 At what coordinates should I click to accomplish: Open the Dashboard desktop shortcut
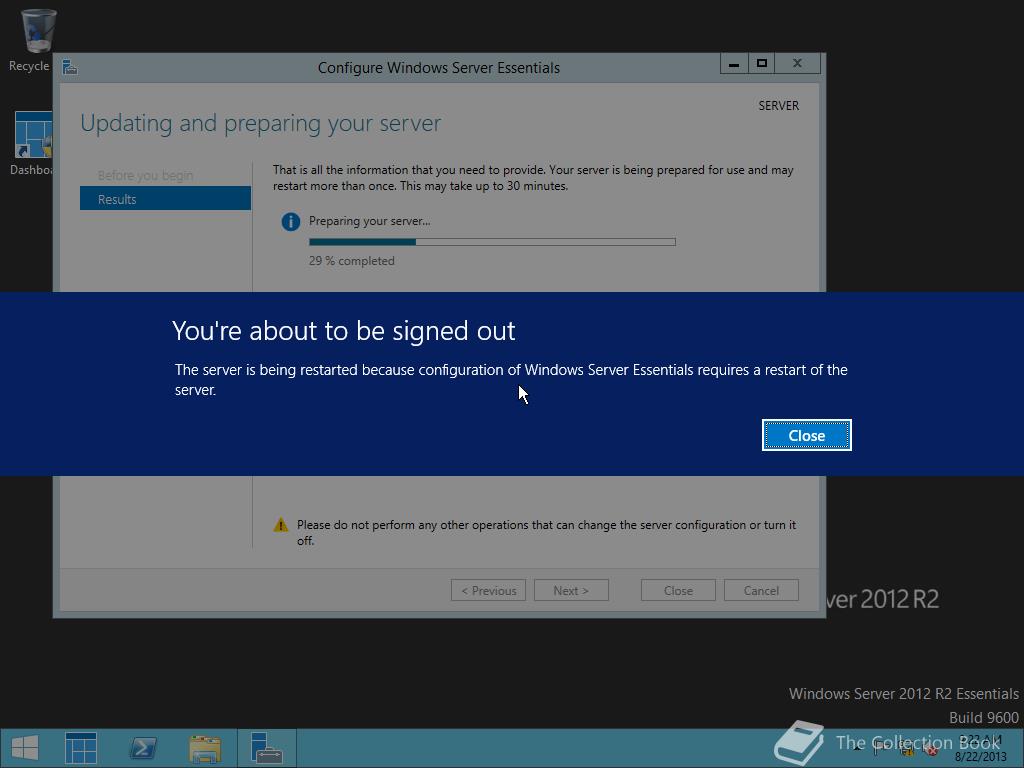tap(32, 144)
